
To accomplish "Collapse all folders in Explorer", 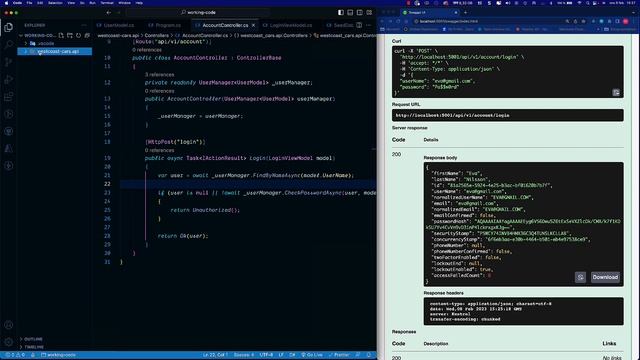I will (x=87, y=36).
